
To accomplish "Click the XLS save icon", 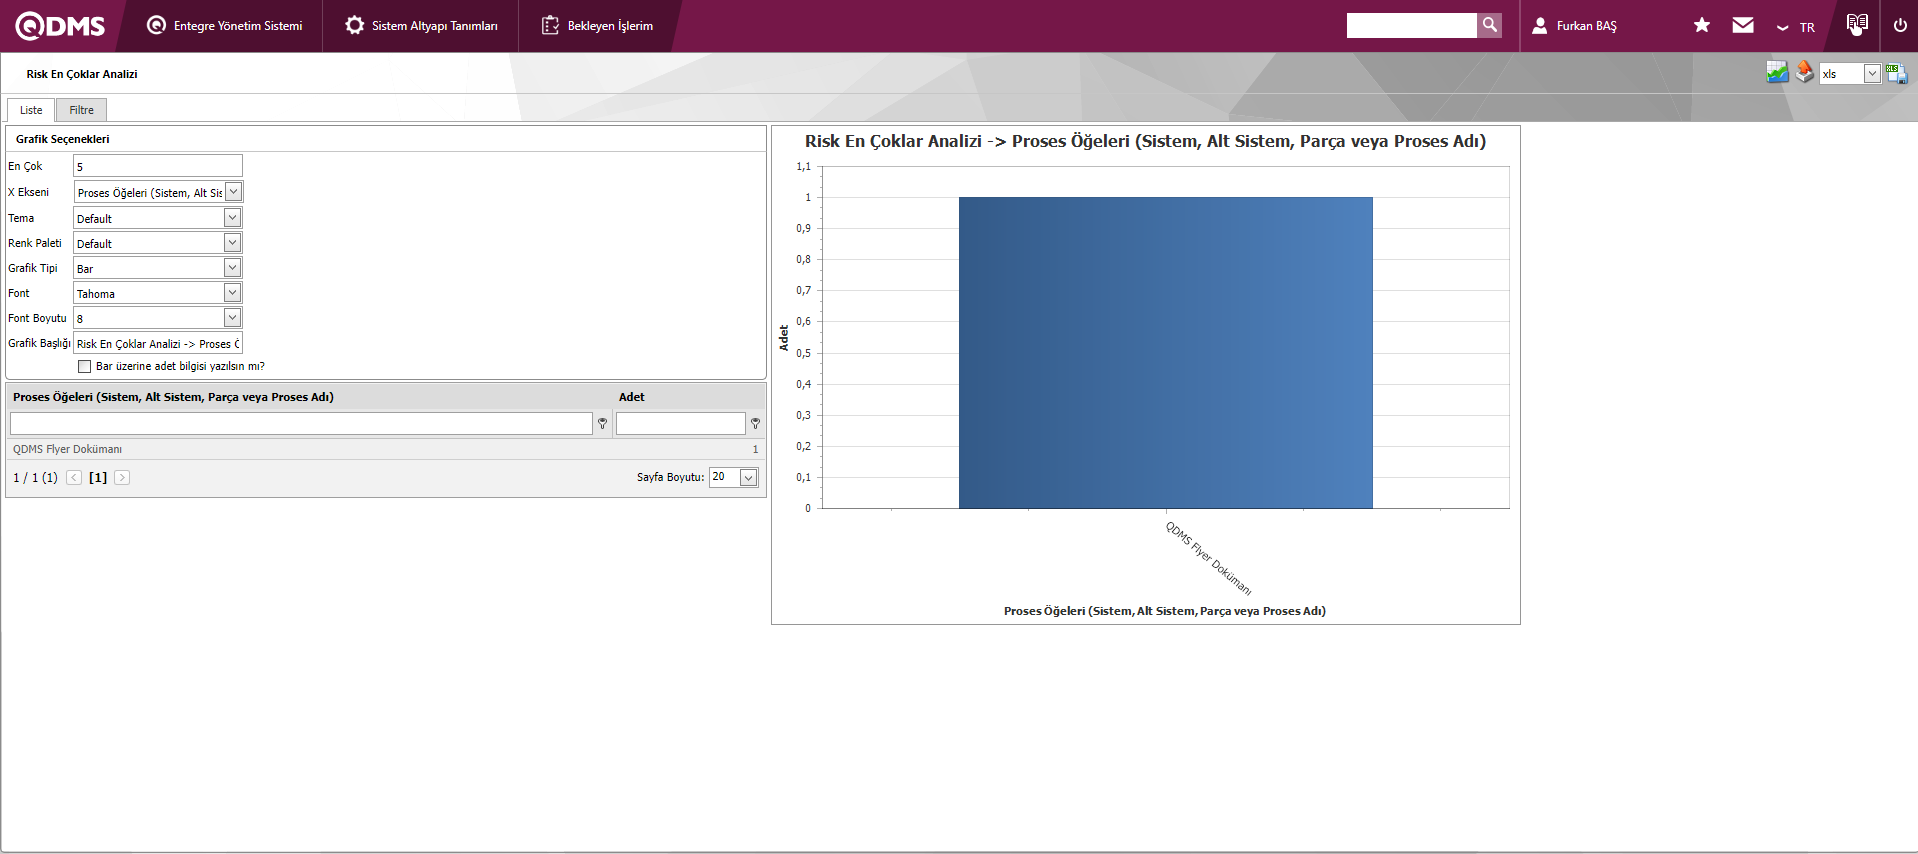I will click(x=1896, y=73).
